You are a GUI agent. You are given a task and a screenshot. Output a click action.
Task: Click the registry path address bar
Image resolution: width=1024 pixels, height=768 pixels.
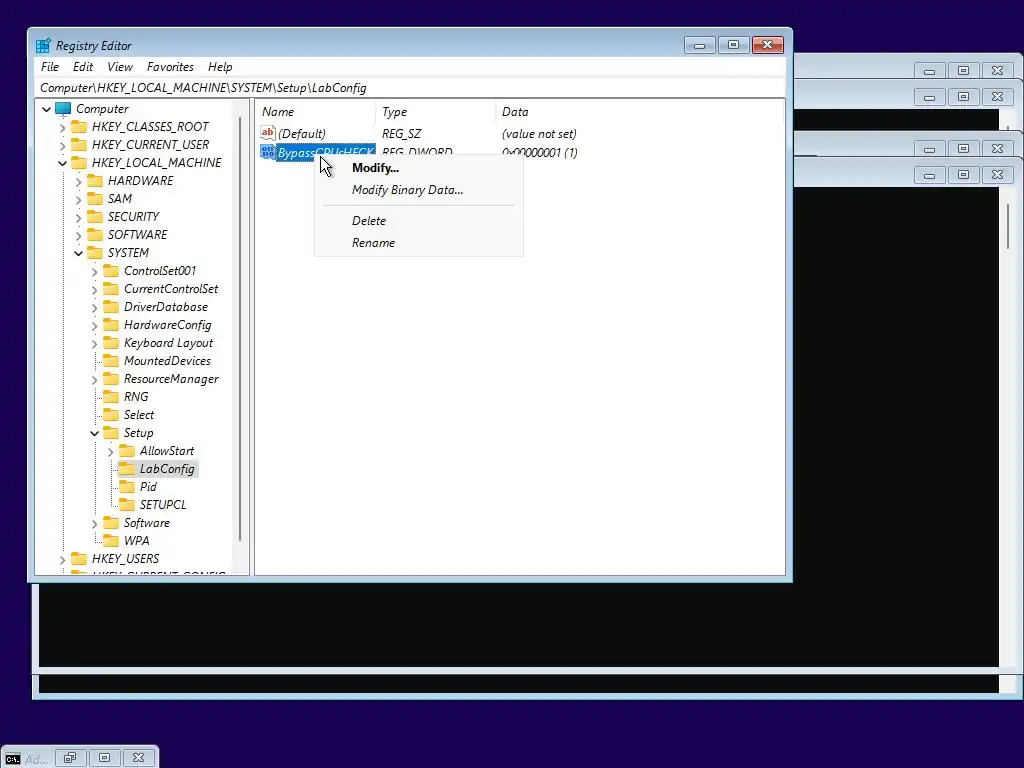410,88
